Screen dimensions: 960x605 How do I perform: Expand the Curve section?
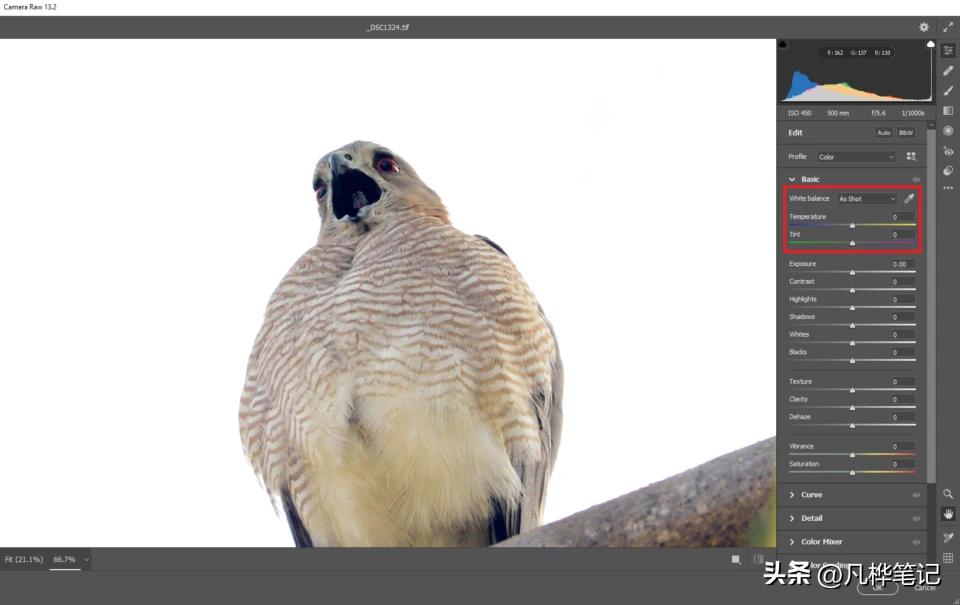792,495
